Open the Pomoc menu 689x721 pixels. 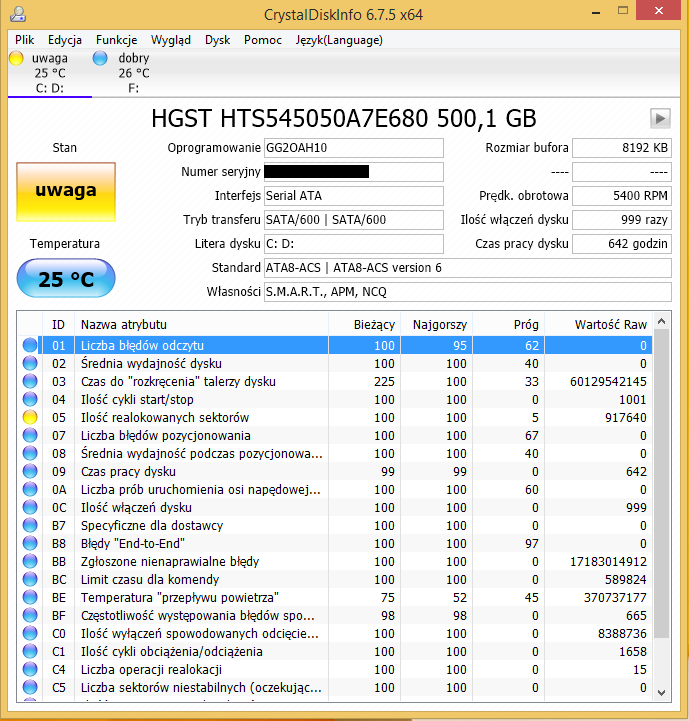point(263,40)
